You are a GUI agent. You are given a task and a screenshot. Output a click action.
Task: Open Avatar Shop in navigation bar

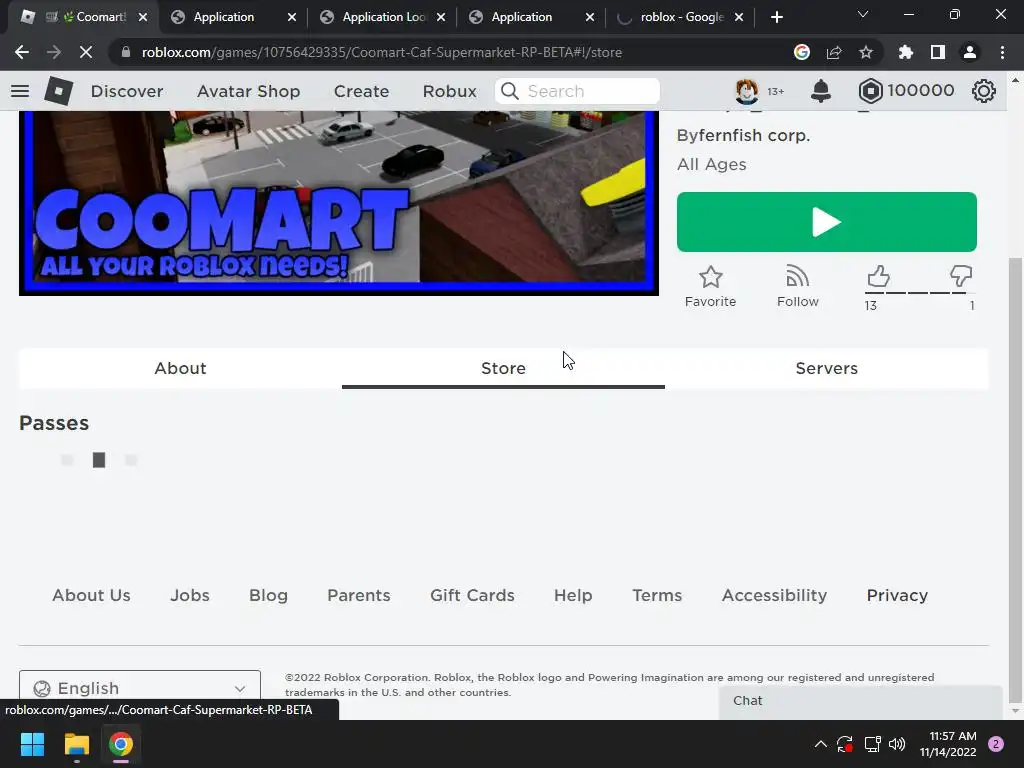click(x=249, y=91)
